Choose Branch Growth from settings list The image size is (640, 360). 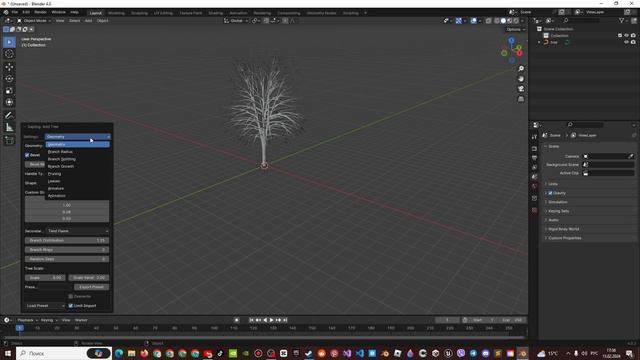coord(77,167)
